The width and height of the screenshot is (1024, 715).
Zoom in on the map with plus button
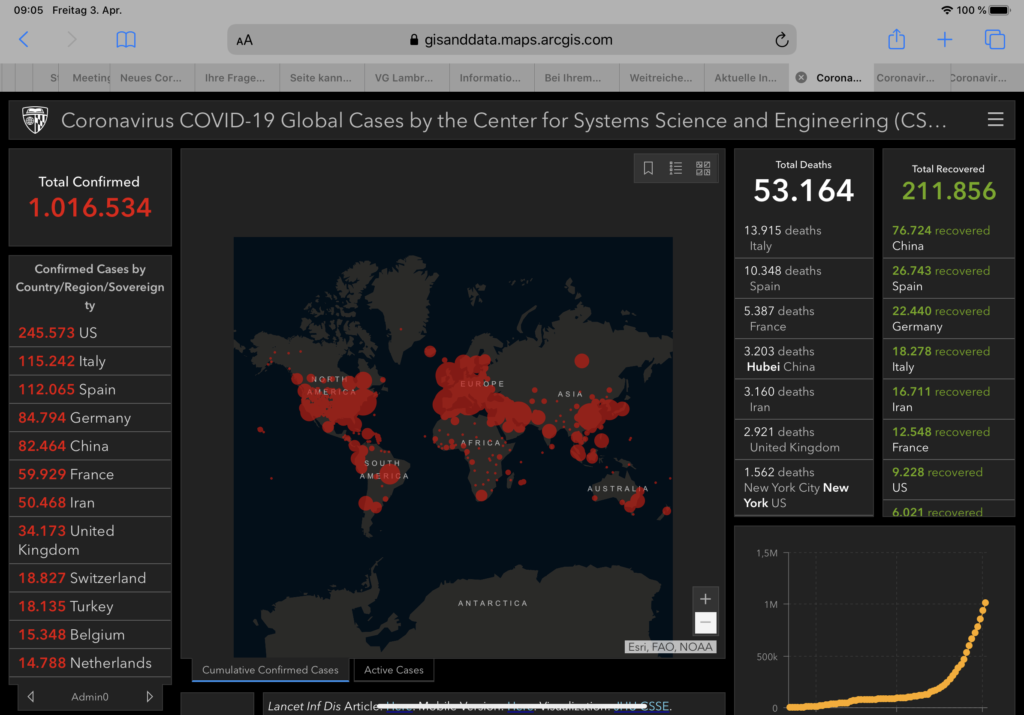pyautogui.click(x=705, y=598)
